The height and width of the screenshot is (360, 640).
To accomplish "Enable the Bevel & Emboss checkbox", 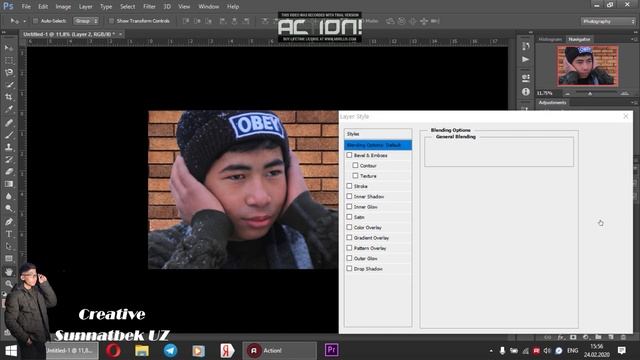I will 349,155.
